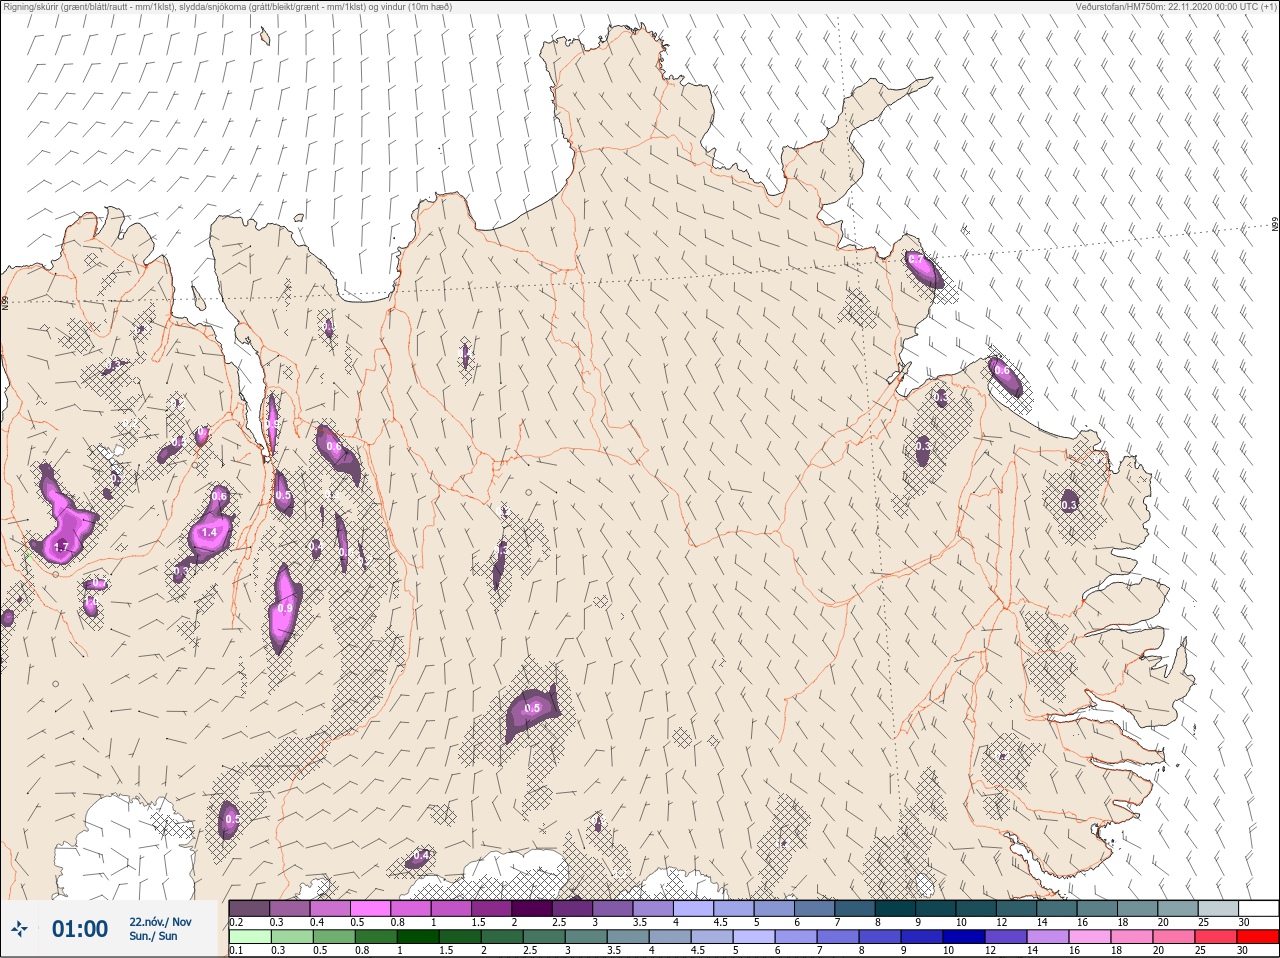Click lower legend pale green swatch starting at 0.1
The width and height of the screenshot is (1280, 958).
point(249,937)
